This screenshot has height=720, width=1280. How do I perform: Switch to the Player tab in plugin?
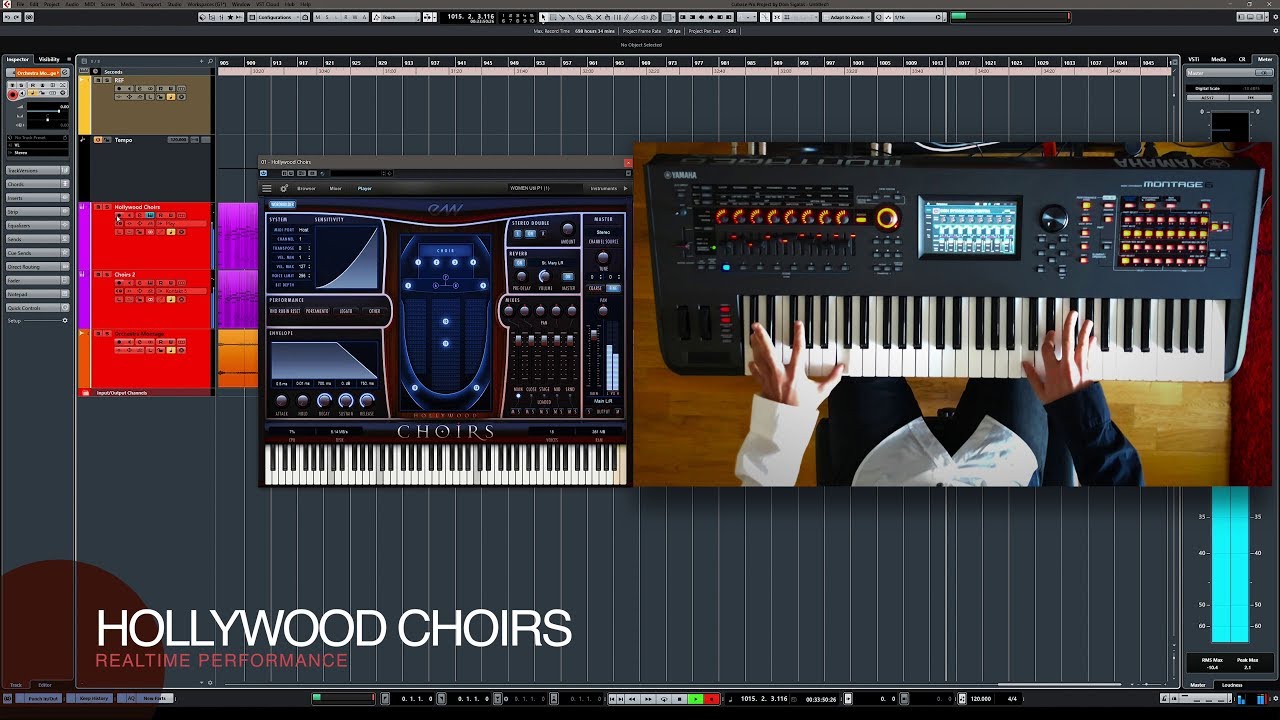(x=365, y=188)
